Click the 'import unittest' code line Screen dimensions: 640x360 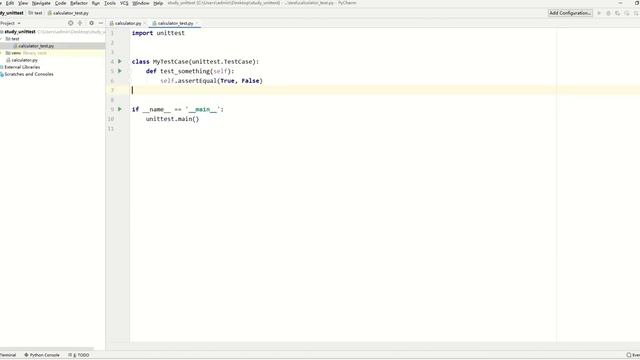tap(158, 33)
